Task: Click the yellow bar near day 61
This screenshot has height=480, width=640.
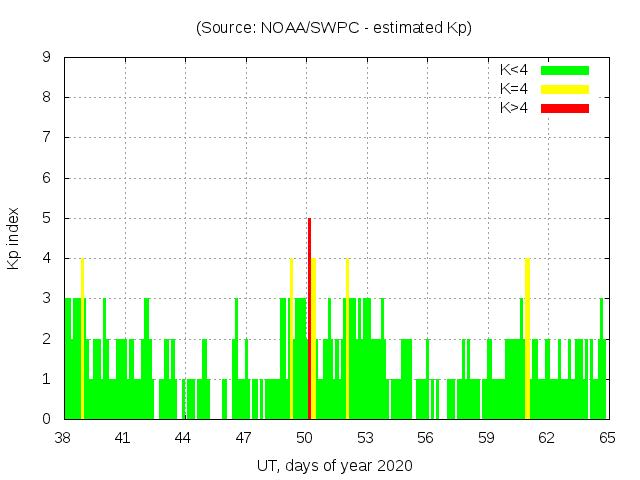Action: (x=527, y=338)
